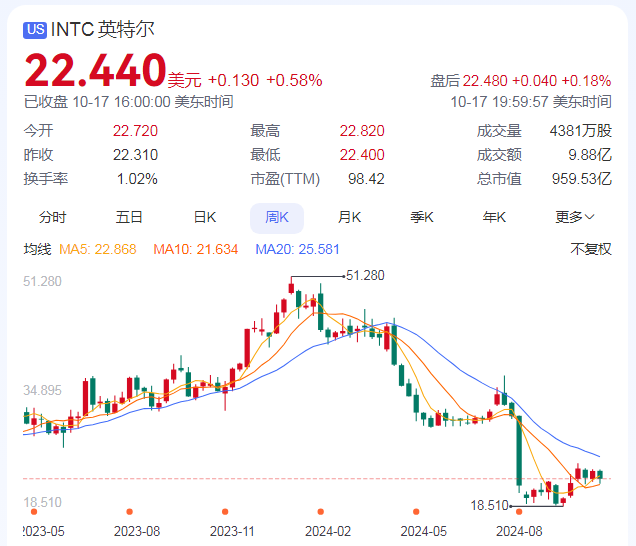Switch to the 月K monthly tab
This screenshot has height=546, width=636.
click(x=349, y=218)
